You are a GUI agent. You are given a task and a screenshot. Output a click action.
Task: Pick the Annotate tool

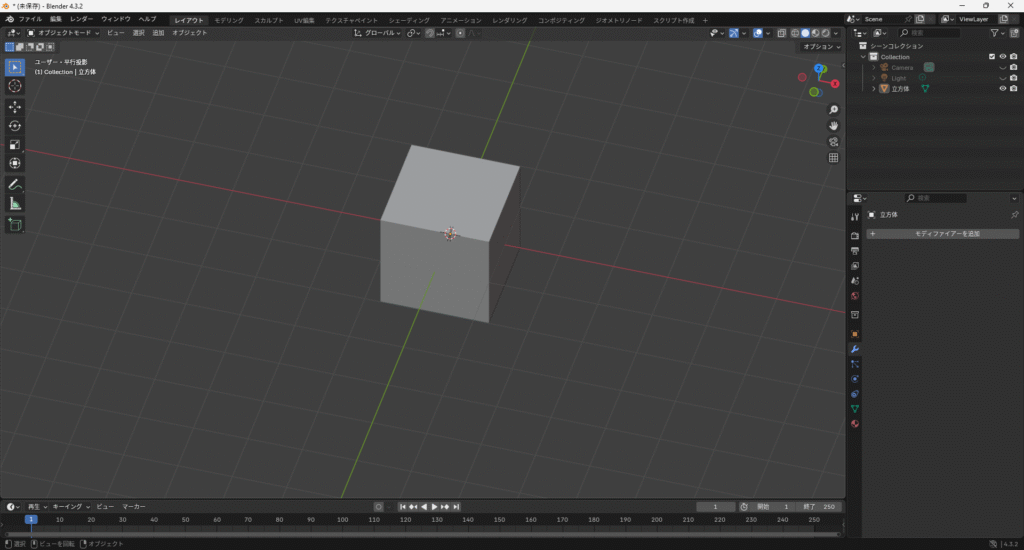coord(14,185)
